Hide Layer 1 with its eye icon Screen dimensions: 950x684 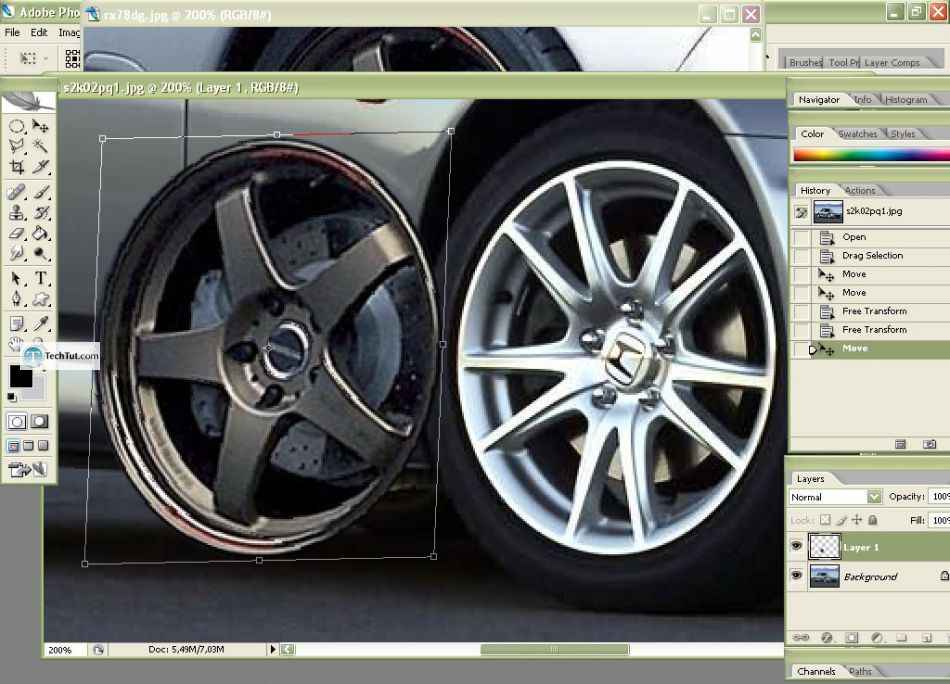[797, 546]
